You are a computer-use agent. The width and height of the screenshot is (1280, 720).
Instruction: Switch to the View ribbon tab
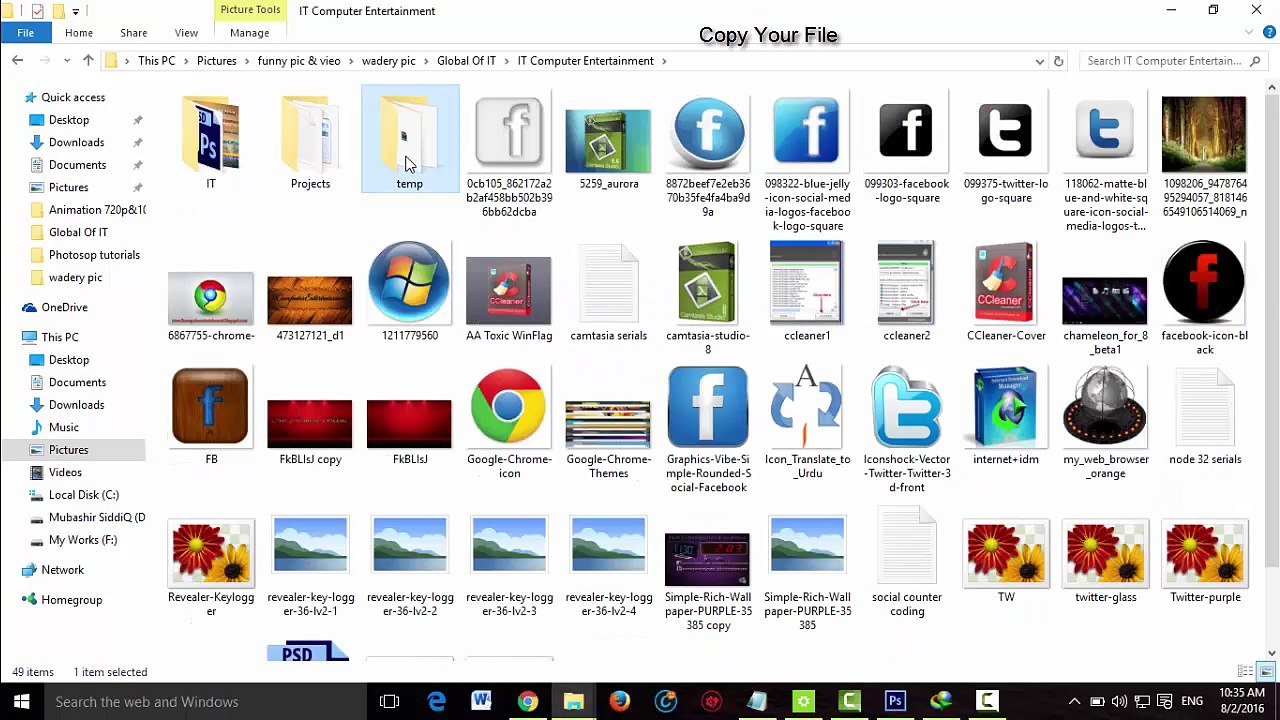coord(186,33)
